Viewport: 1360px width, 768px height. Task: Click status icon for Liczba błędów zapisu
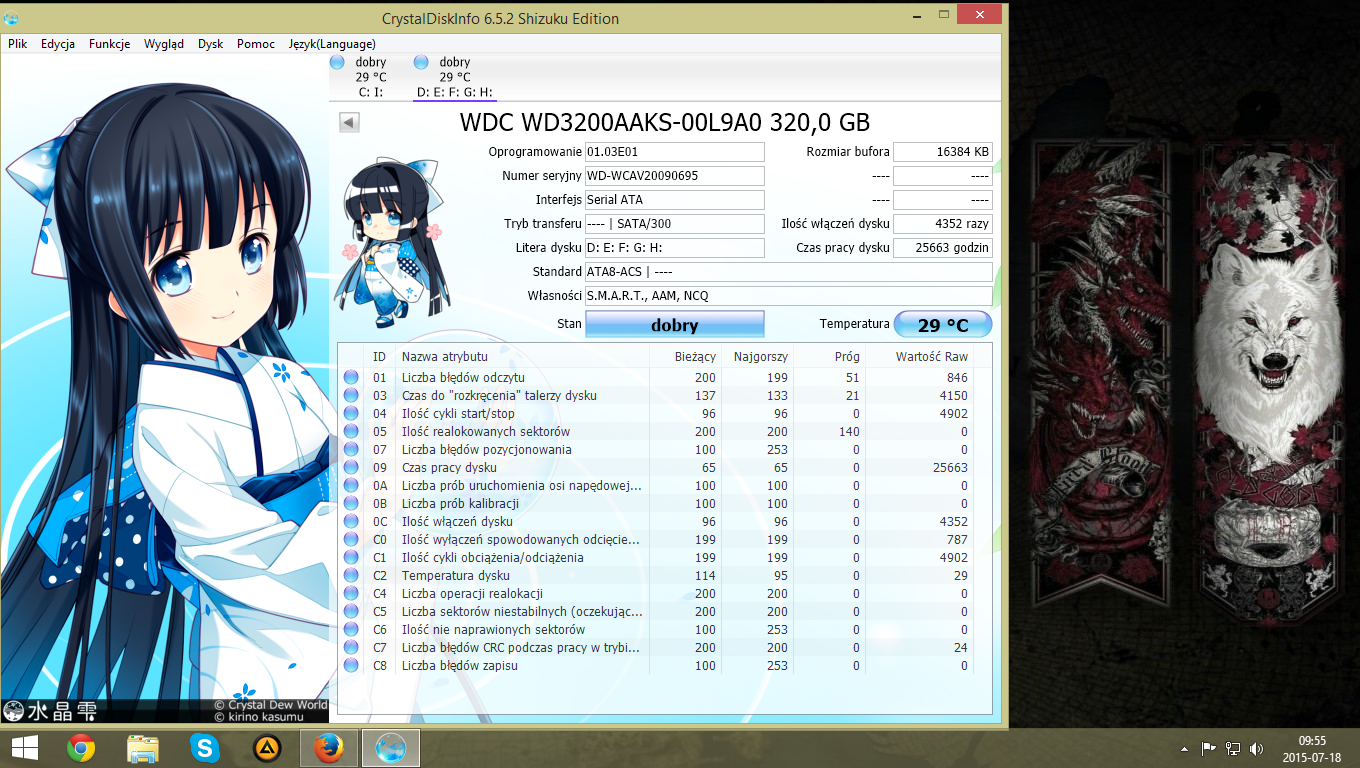[x=351, y=666]
